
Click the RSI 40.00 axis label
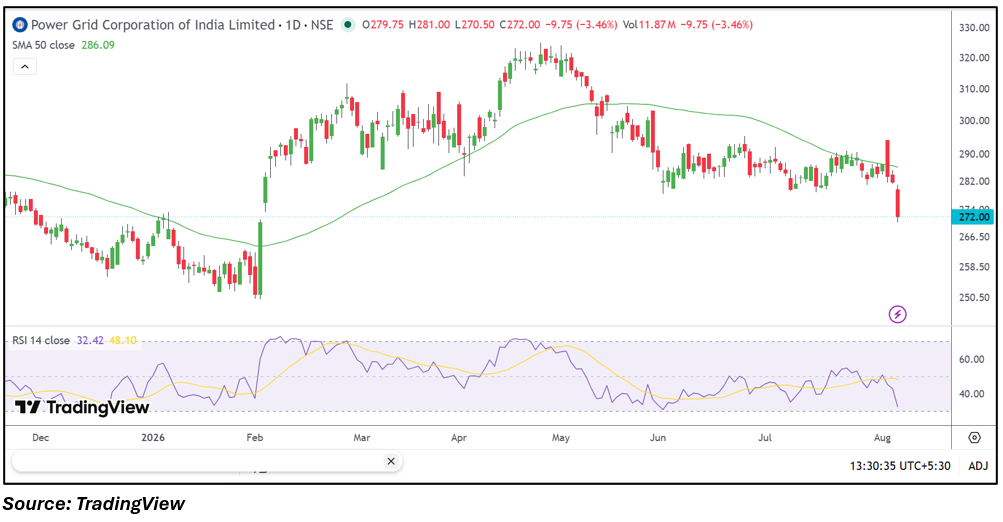click(x=972, y=394)
